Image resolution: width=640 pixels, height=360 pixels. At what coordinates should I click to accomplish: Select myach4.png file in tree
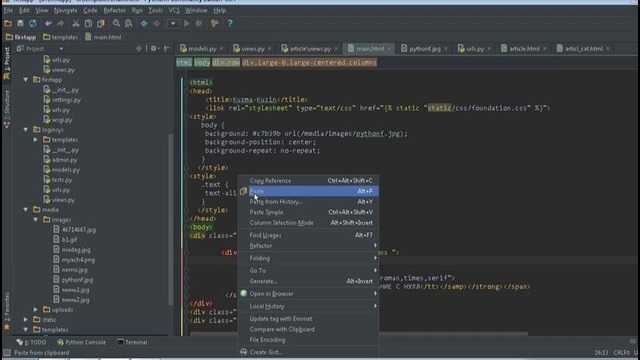tap(78, 260)
